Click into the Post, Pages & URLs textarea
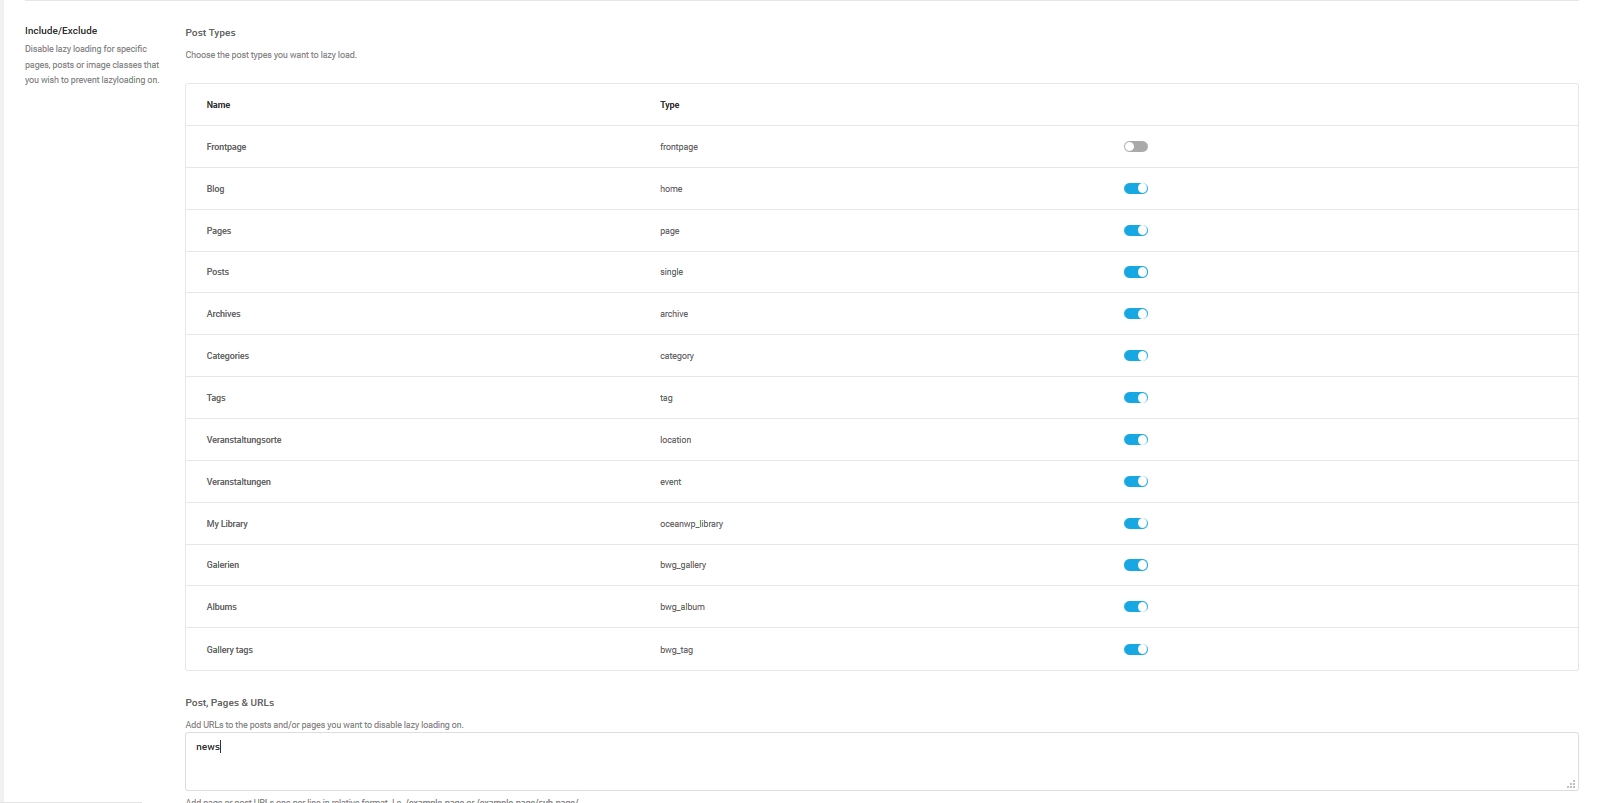Image resolution: width=1598 pixels, height=803 pixels. [x=880, y=761]
